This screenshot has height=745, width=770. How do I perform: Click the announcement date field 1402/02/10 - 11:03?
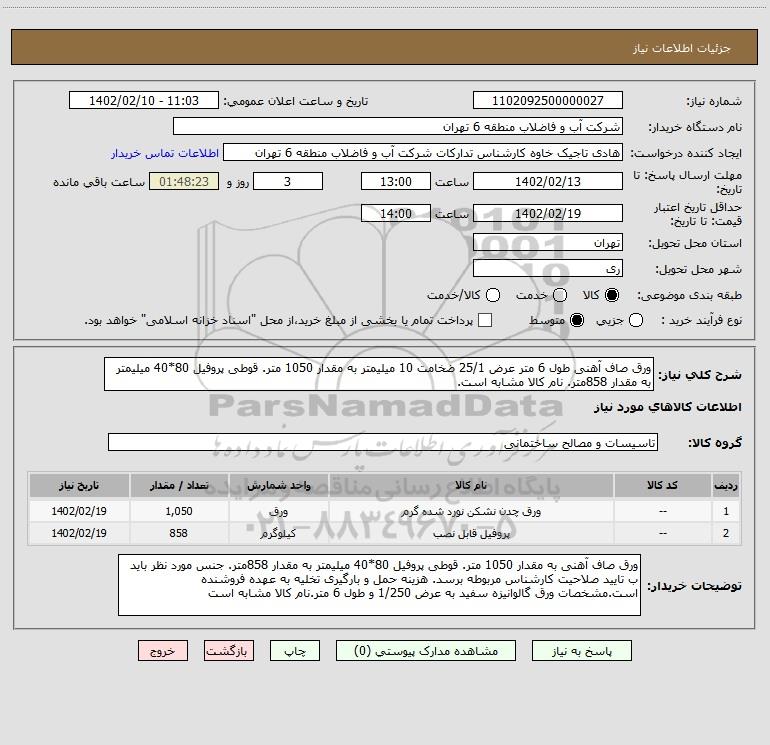(144, 101)
